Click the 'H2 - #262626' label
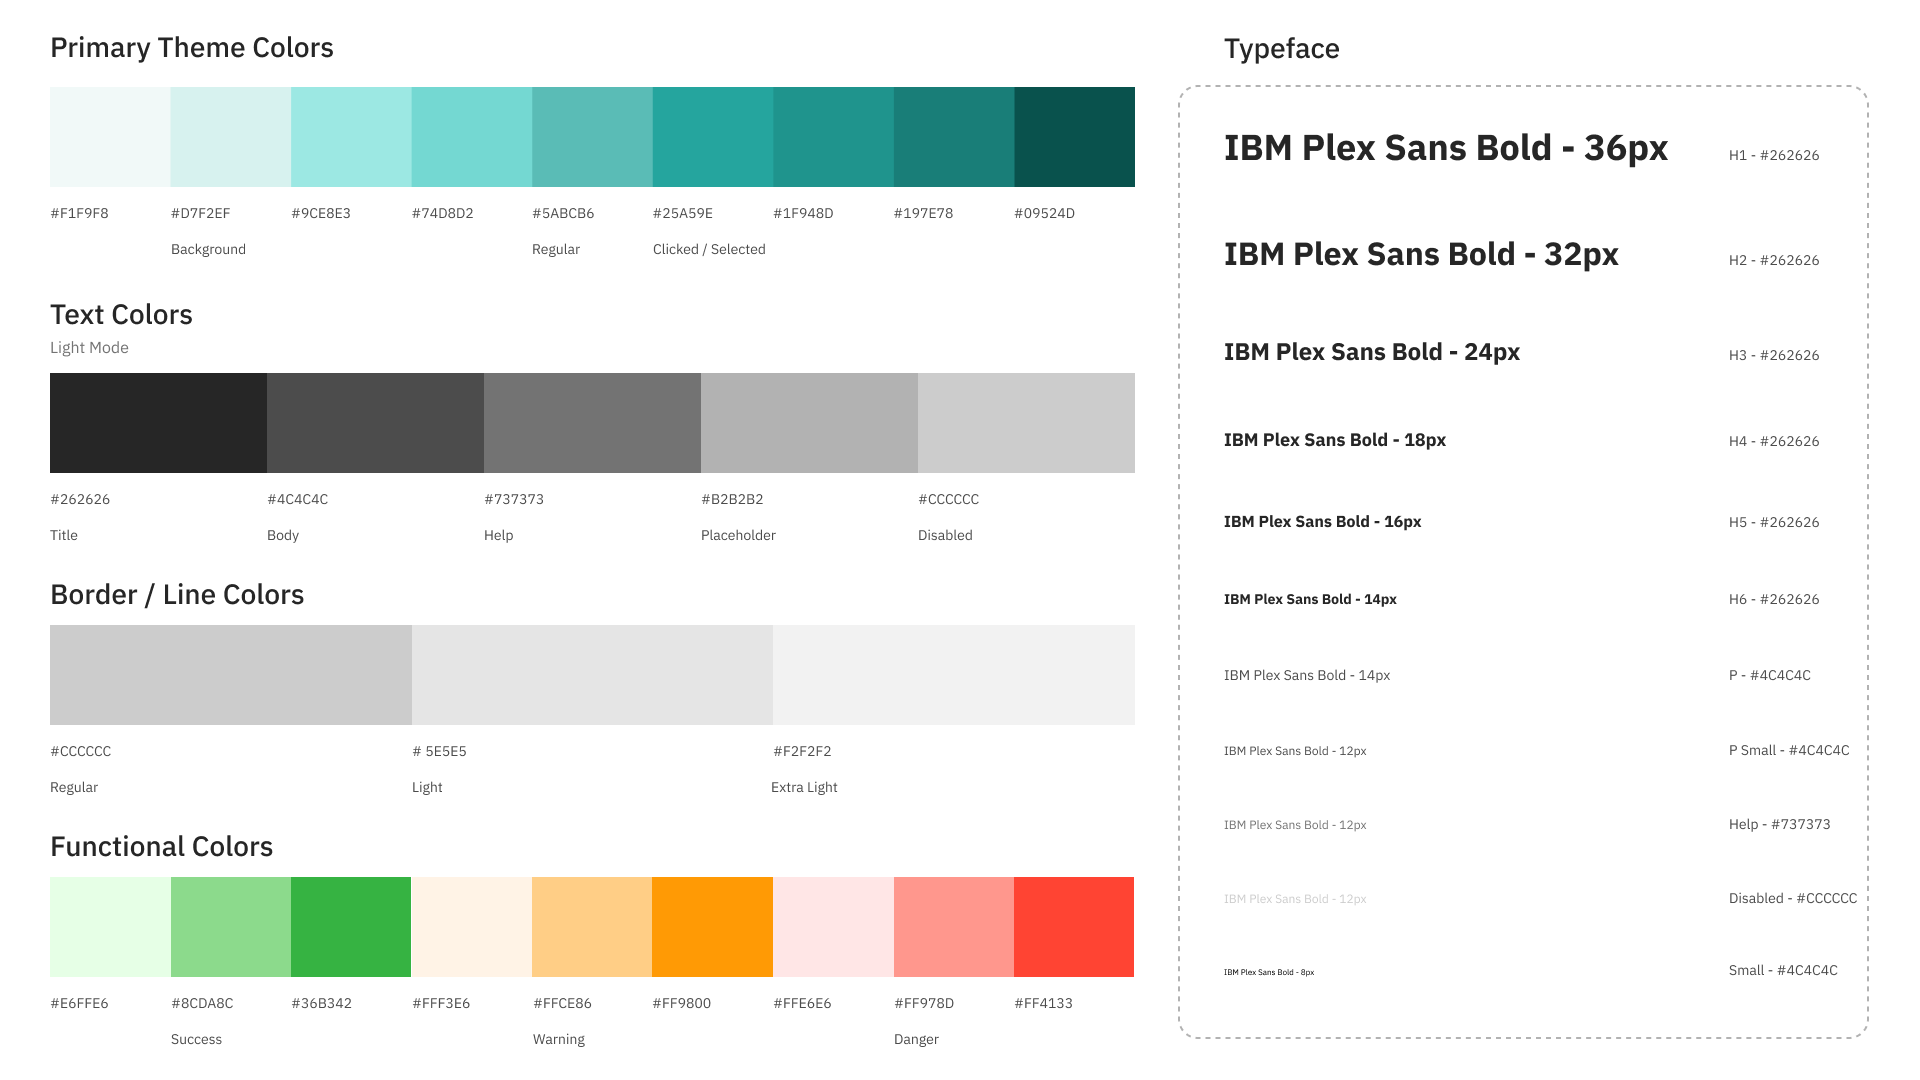Image resolution: width=1920 pixels, height=1080 pixels. coord(1774,260)
